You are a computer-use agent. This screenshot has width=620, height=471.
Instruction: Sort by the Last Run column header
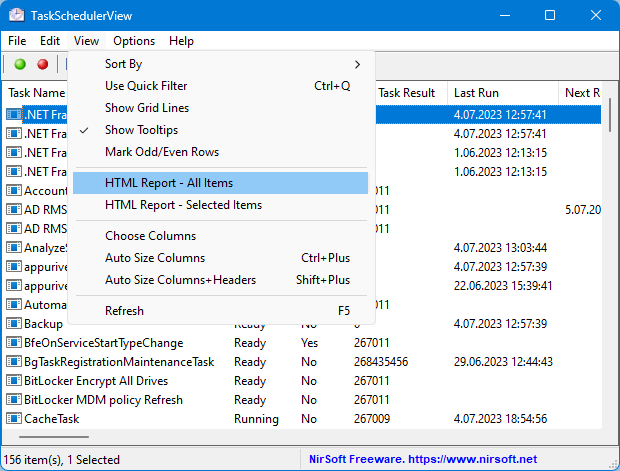tap(503, 93)
